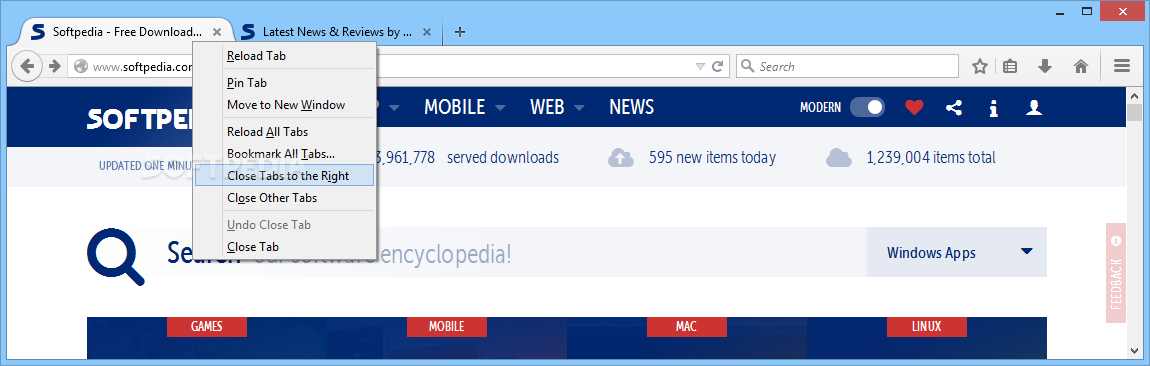The height and width of the screenshot is (366, 1150).
Task: Click the GAMES category label
Action: pos(207,326)
